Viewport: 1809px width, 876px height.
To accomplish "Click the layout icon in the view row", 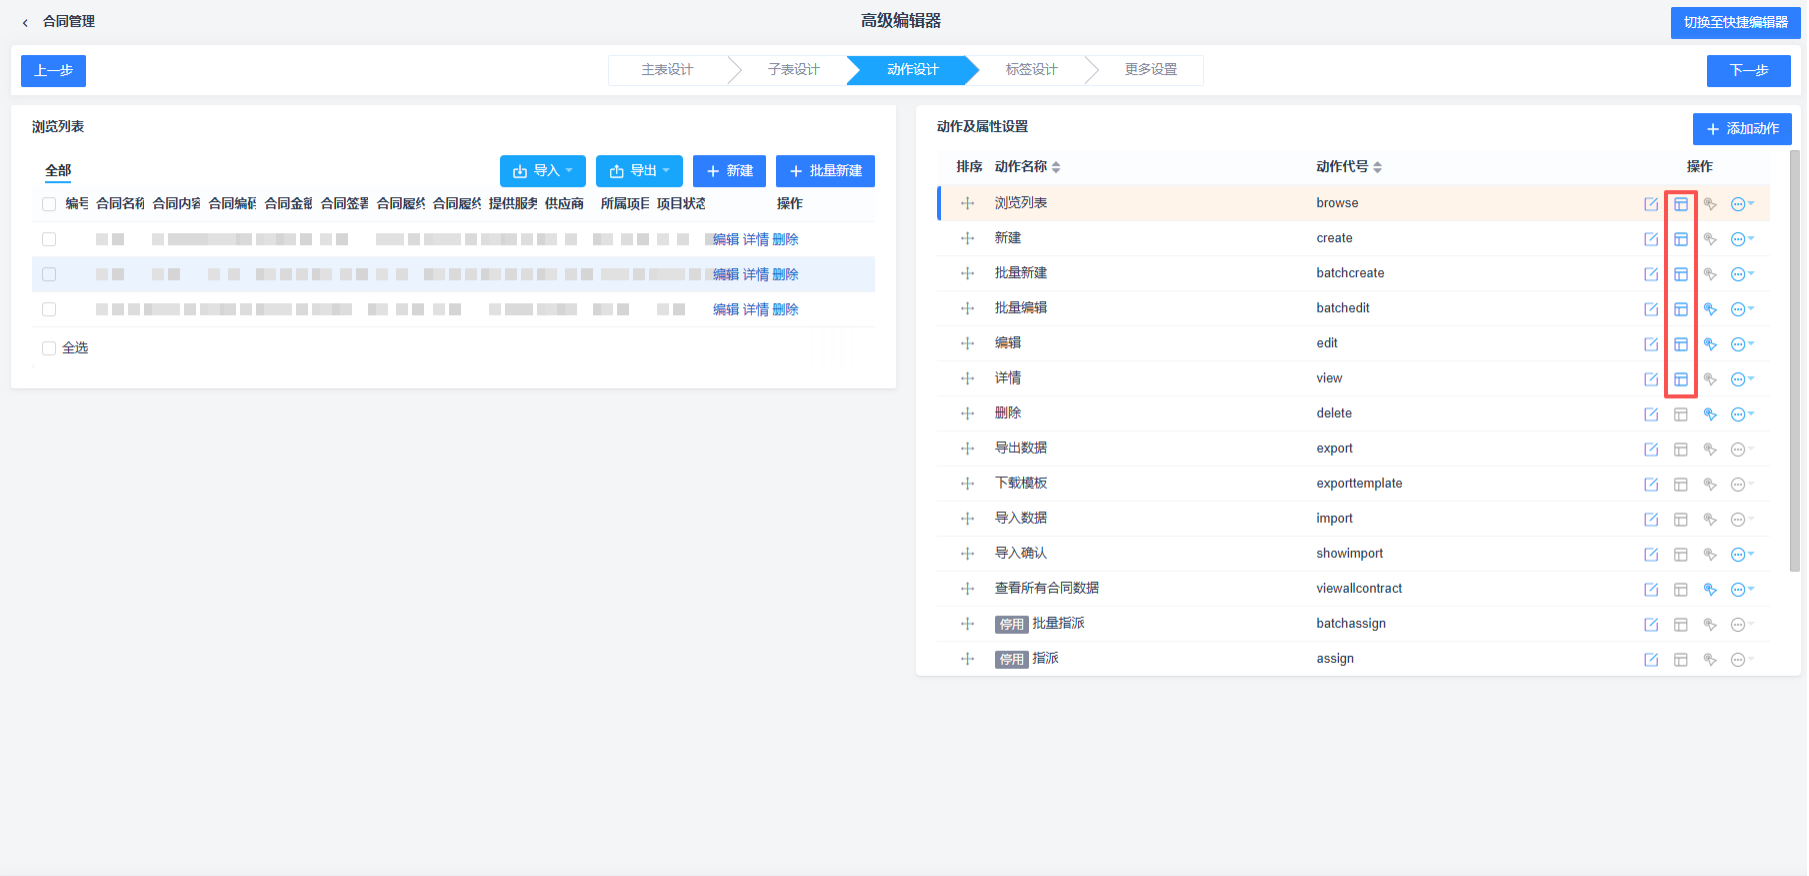I will pos(1681,379).
